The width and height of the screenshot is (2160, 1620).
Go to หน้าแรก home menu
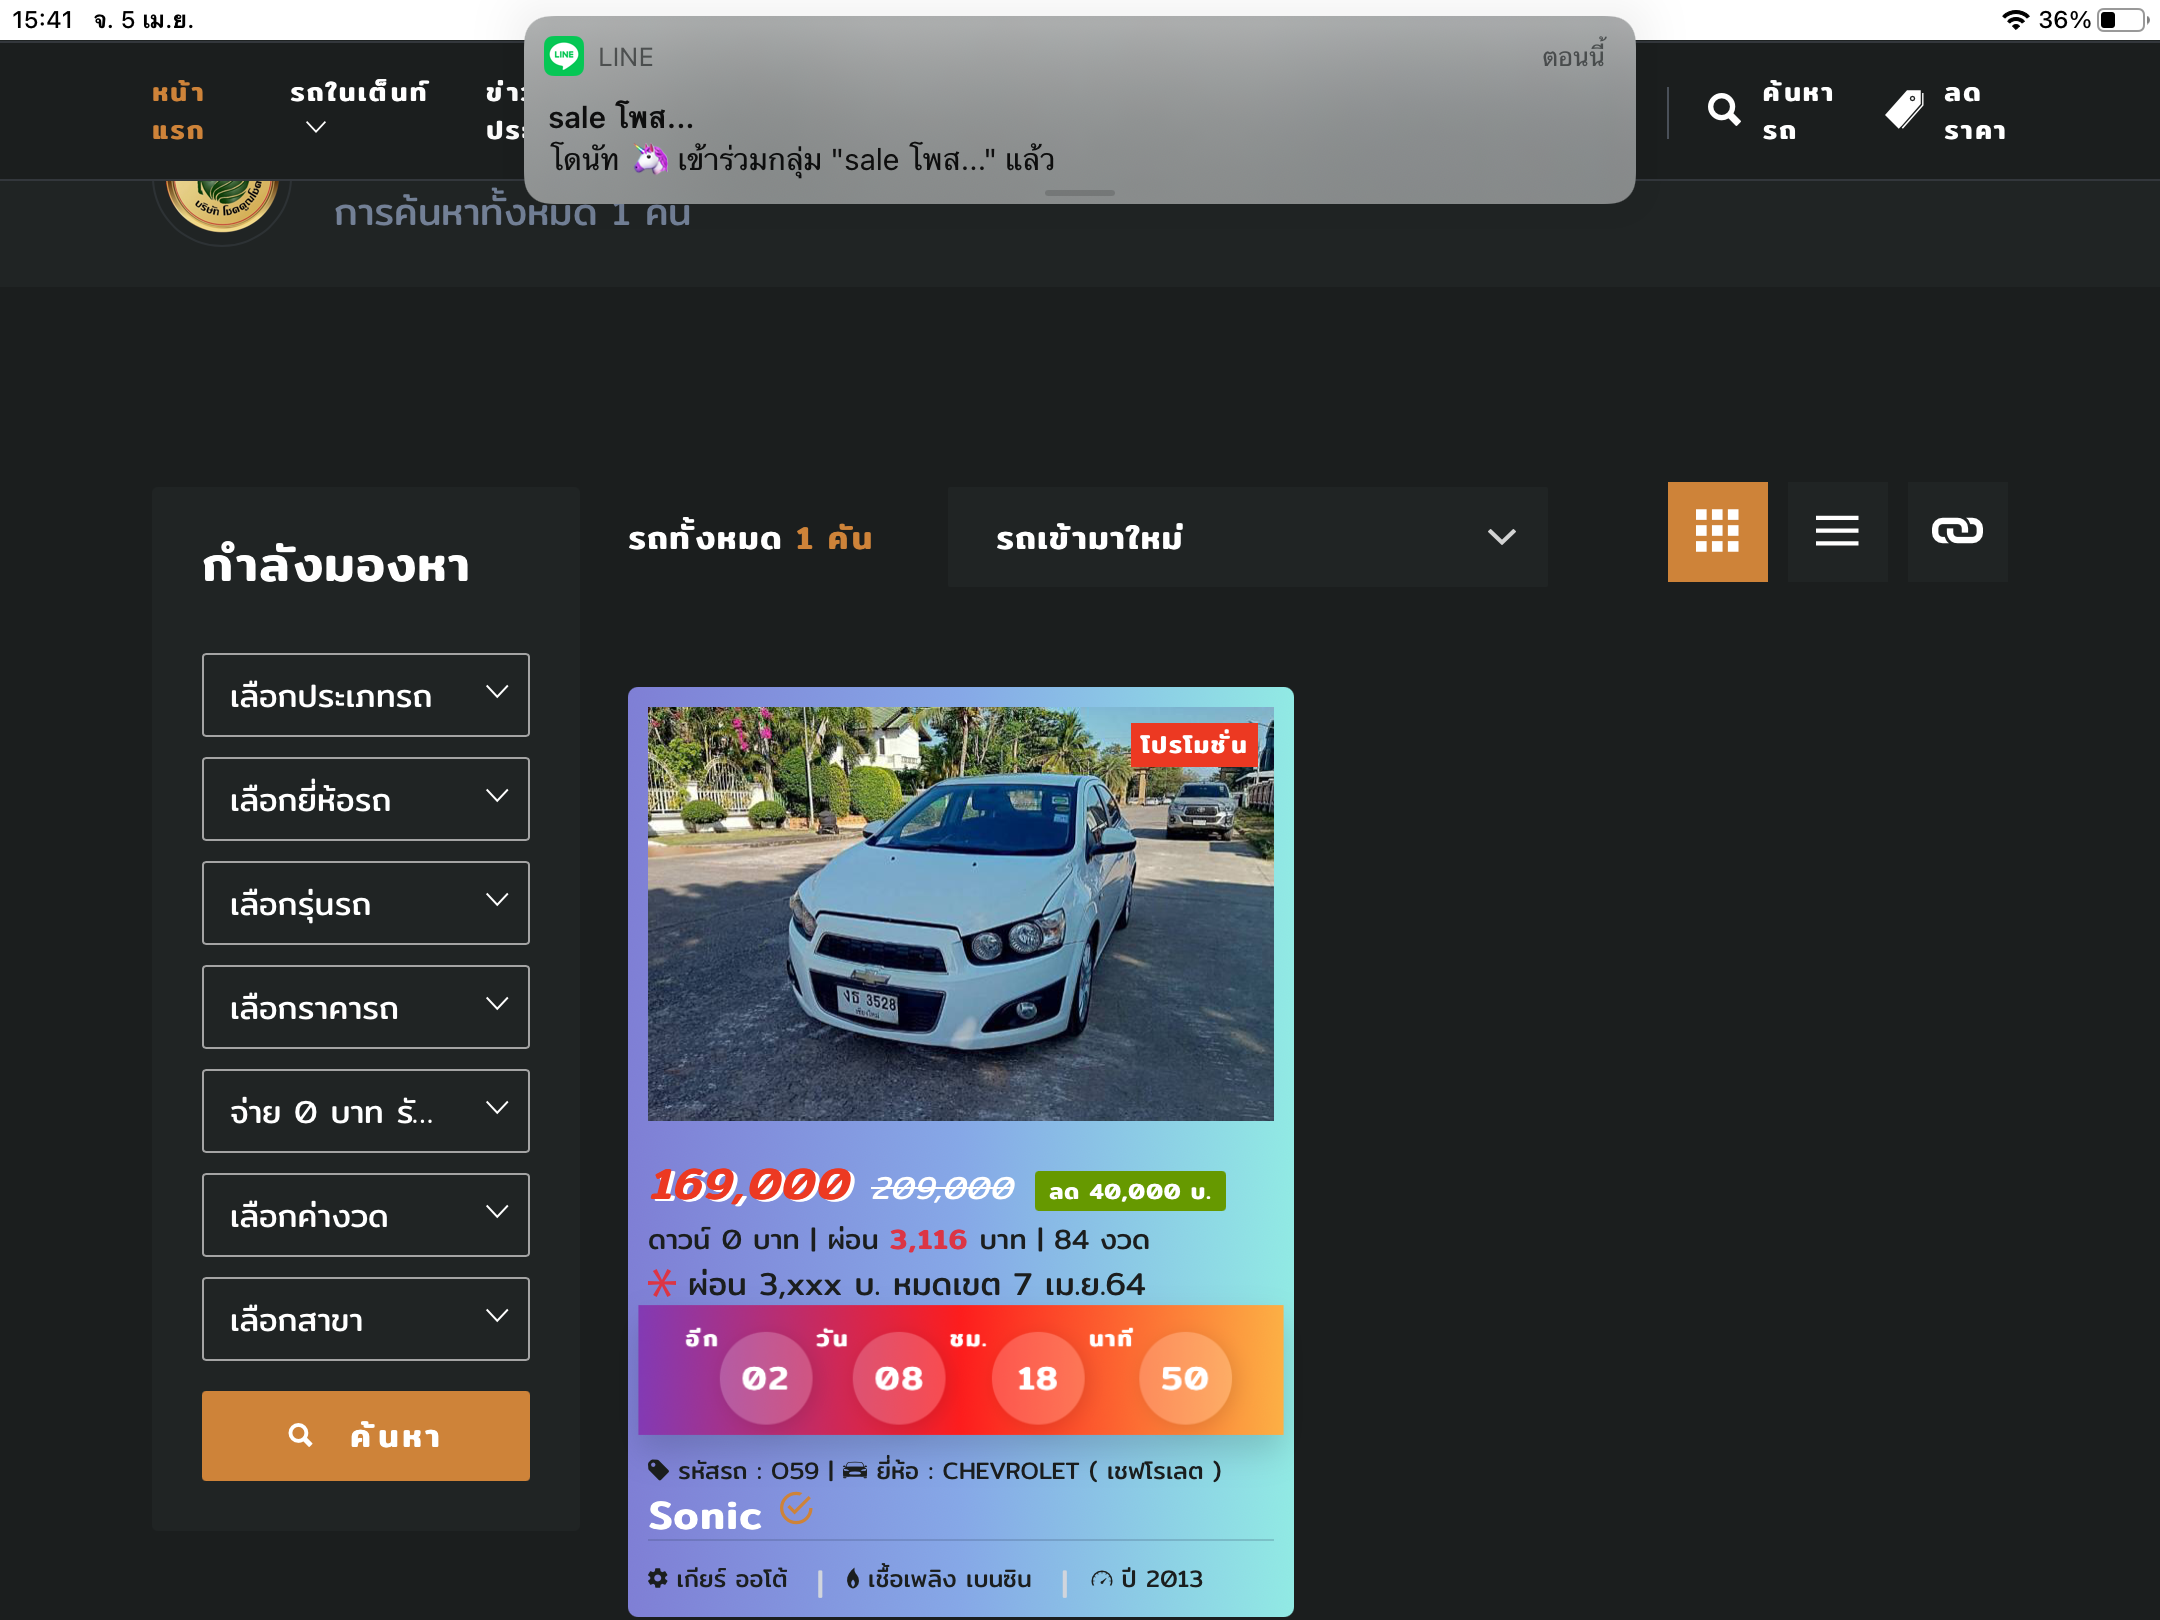(x=178, y=111)
